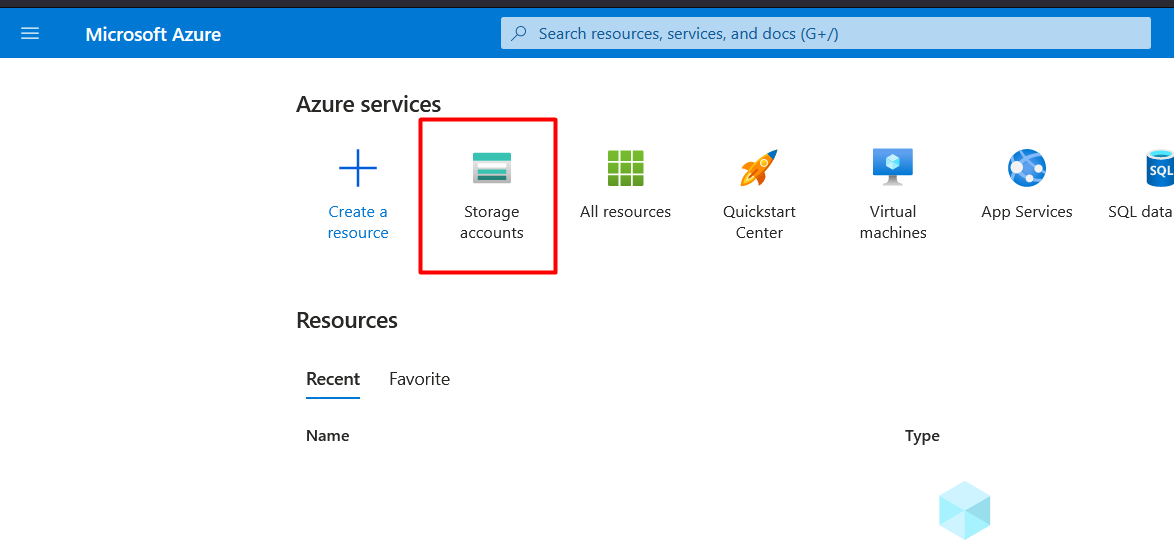The width and height of the screenshot is (1174, 557).
Task: Switch to the Favorite tab
Action: click(x=419, y=379)
